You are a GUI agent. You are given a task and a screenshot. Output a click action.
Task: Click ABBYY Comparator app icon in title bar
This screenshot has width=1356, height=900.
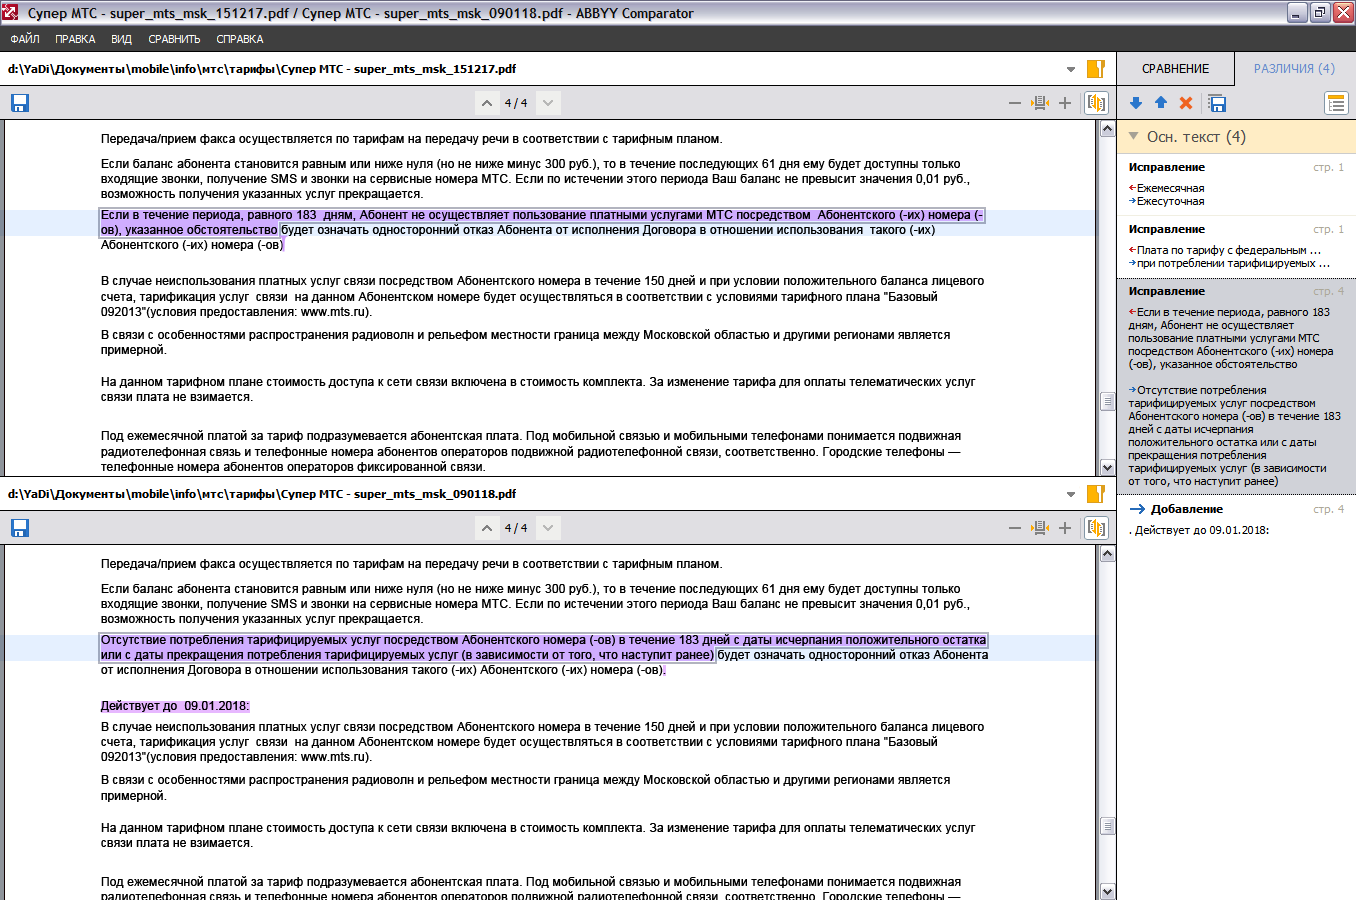click(x=12, y=13)
